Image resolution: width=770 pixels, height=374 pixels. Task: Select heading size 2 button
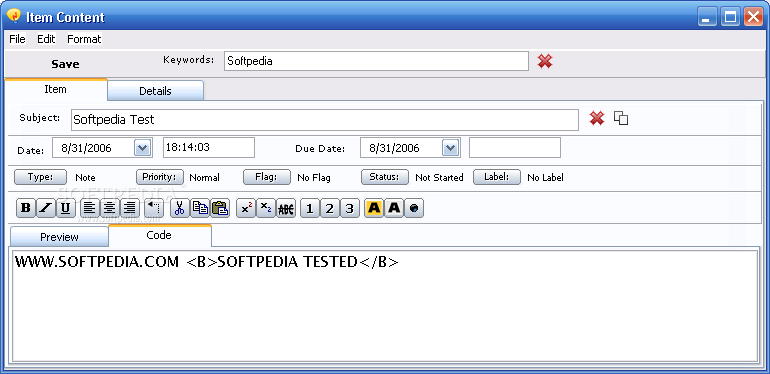[330, 208]
